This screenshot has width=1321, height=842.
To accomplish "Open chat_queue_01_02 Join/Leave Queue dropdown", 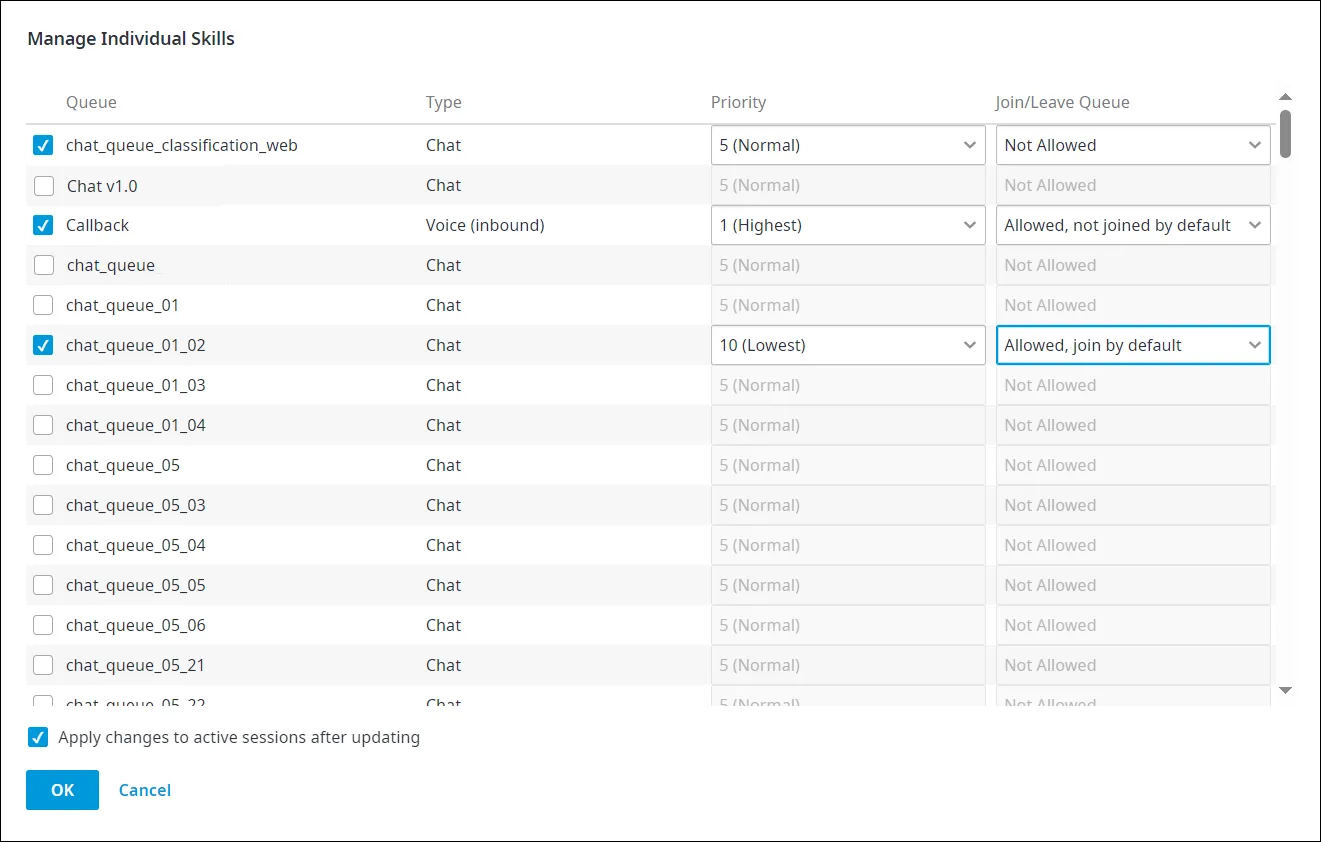I will coord(1133,345).
